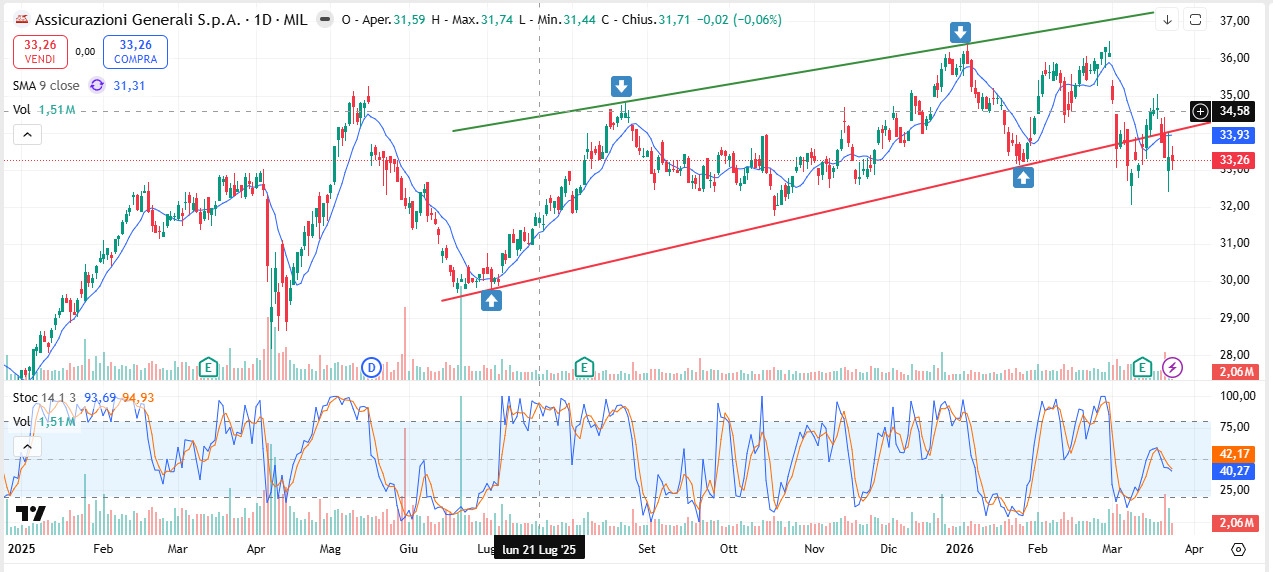Click the SMA indicator refresh icon
This screenshot has width=1273, height=572.
click(x=97, y=86)
